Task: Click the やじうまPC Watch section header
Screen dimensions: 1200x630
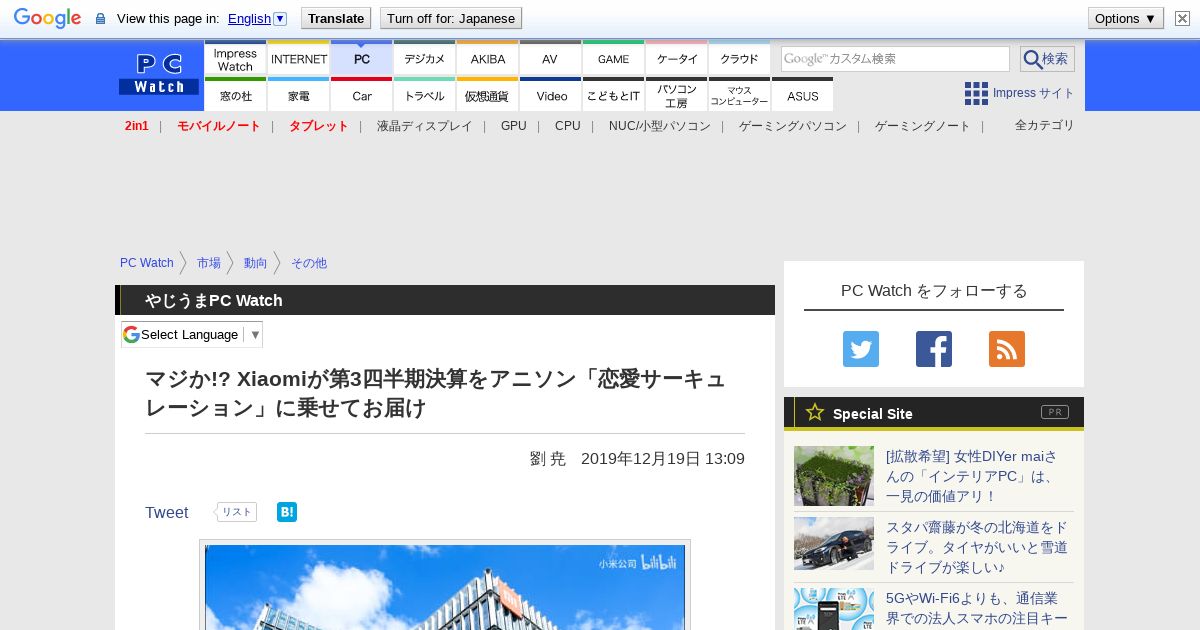Action: click(445, 300)
